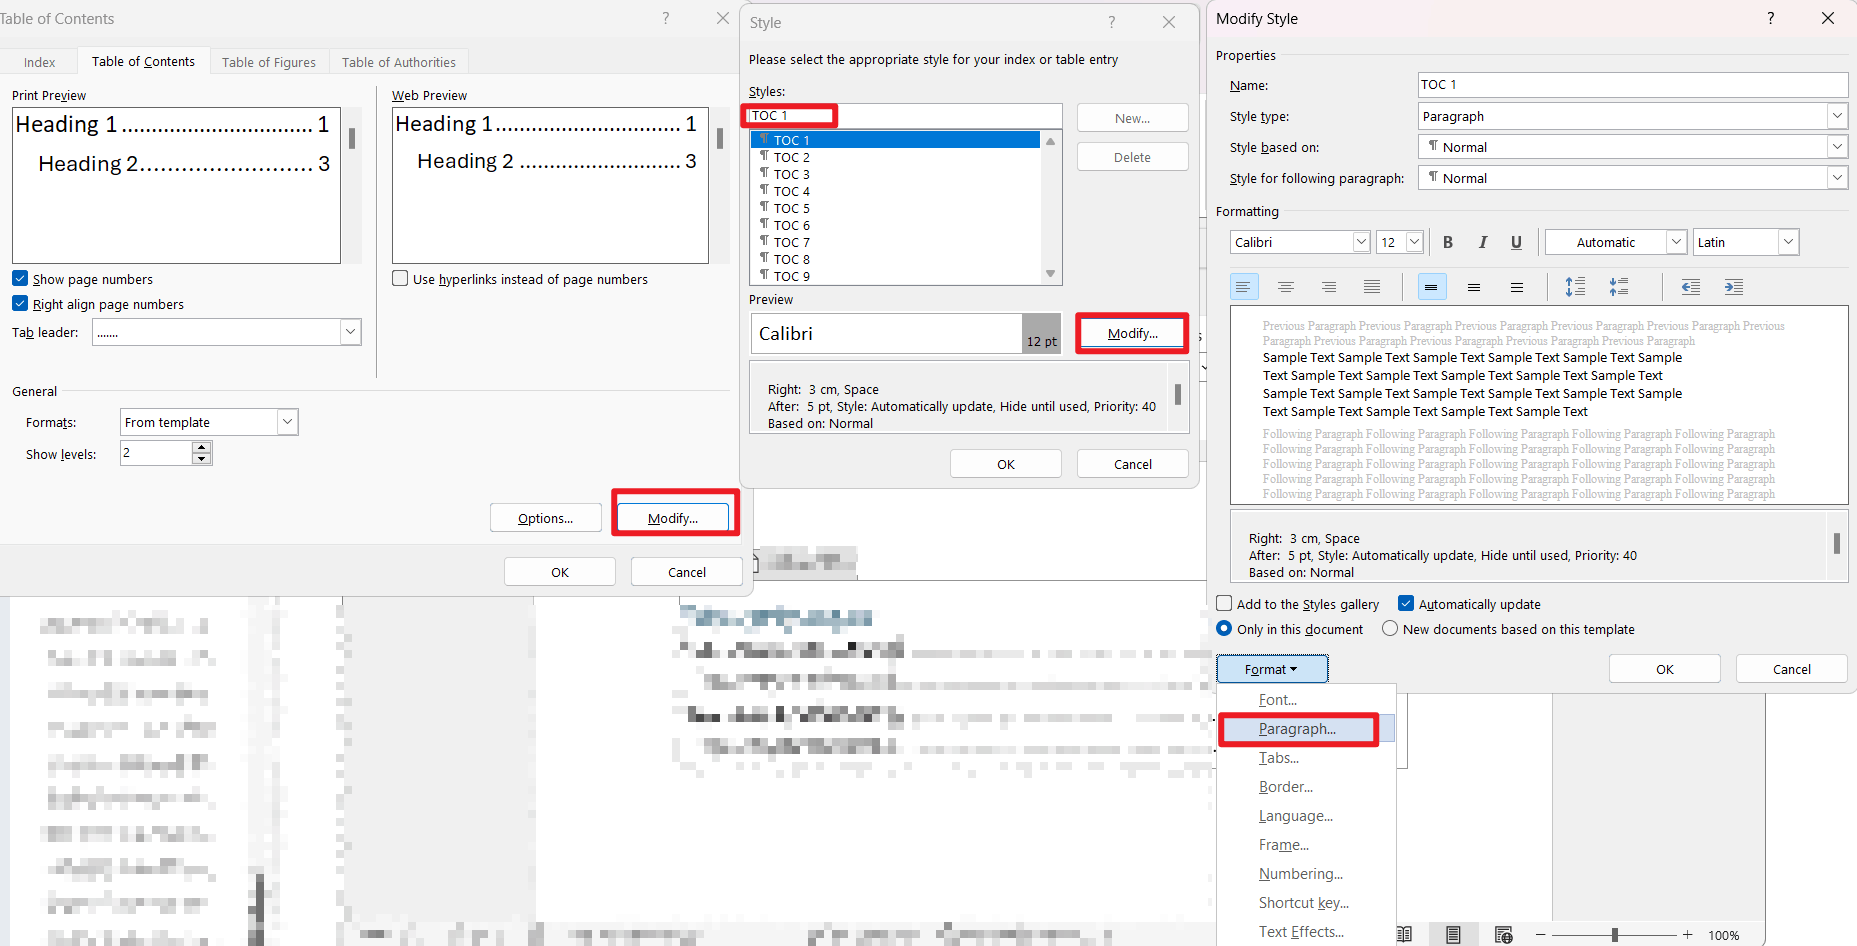Center paragraph in Modify Style
This screenshot has width=1857, height=946.
click(x=1286, y=287)
